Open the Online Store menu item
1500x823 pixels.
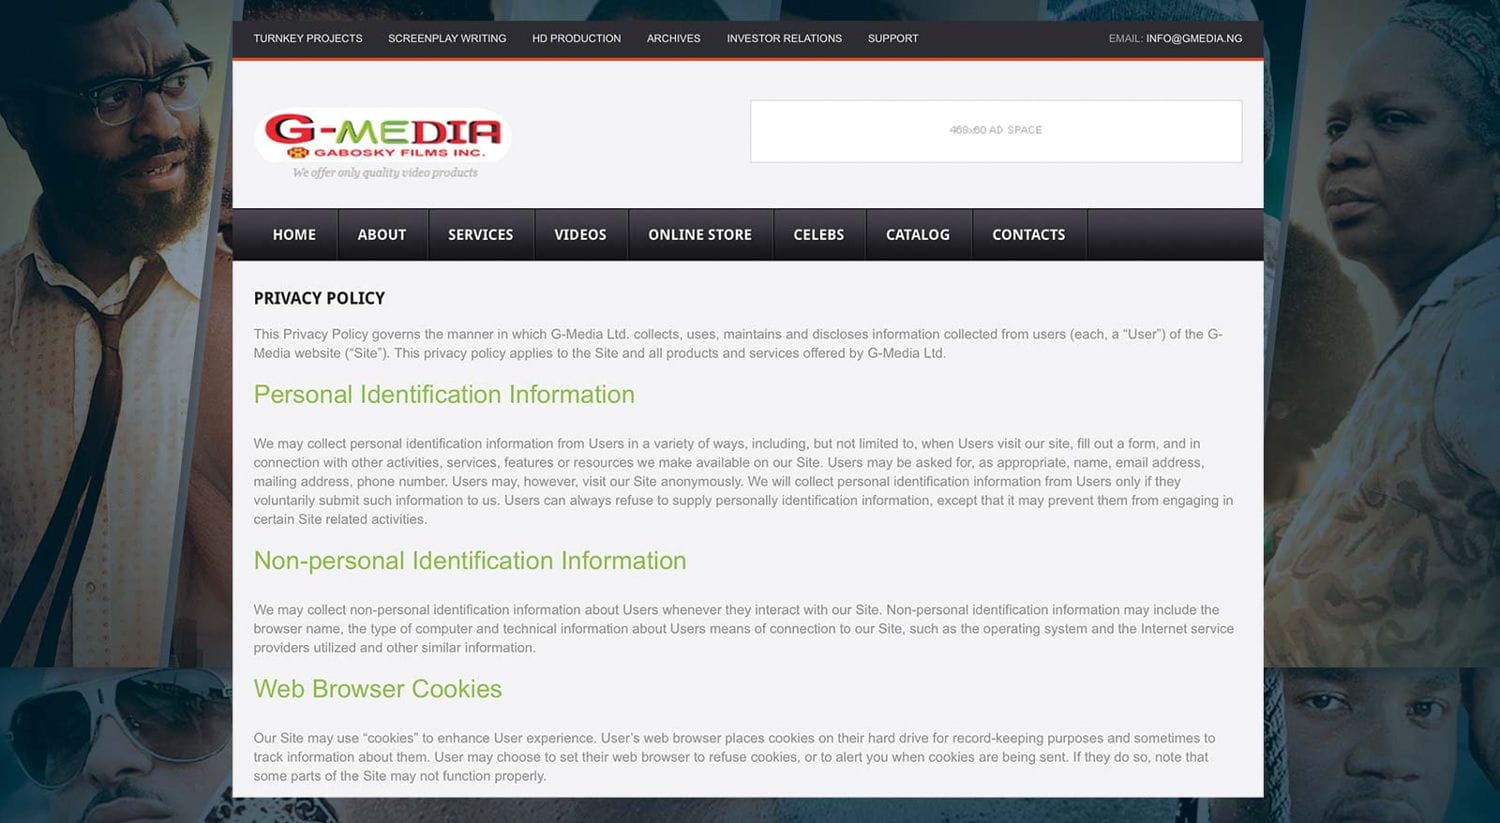[x=700, y=235]
